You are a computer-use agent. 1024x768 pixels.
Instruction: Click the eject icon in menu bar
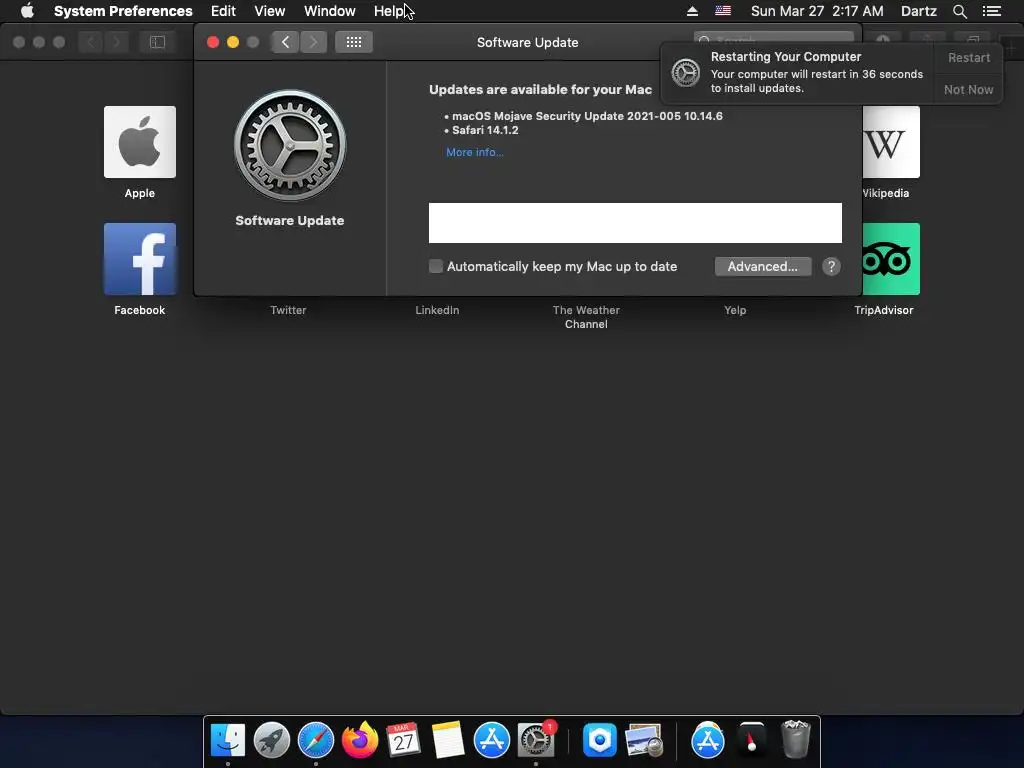tap(692, 11)
